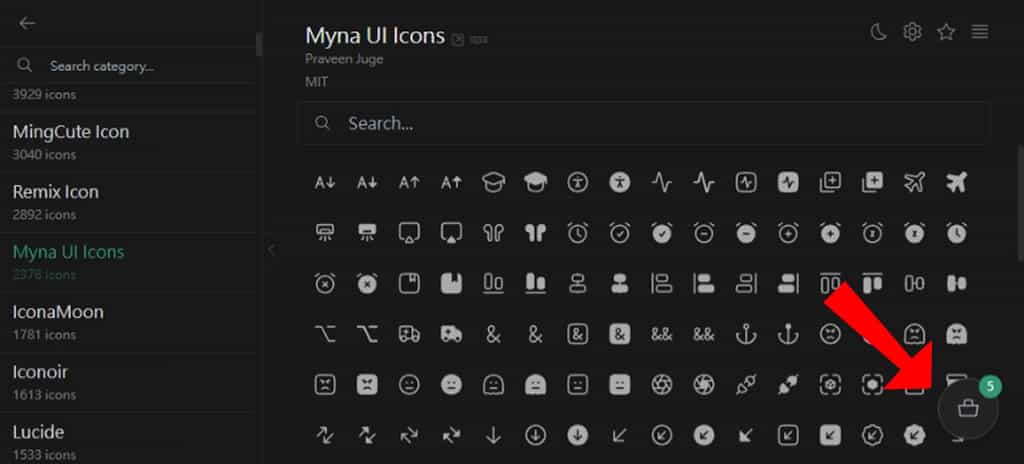Open the IconaMoon collection
Viewport: 1024px width, 464px height.
[x=128, y=322]
